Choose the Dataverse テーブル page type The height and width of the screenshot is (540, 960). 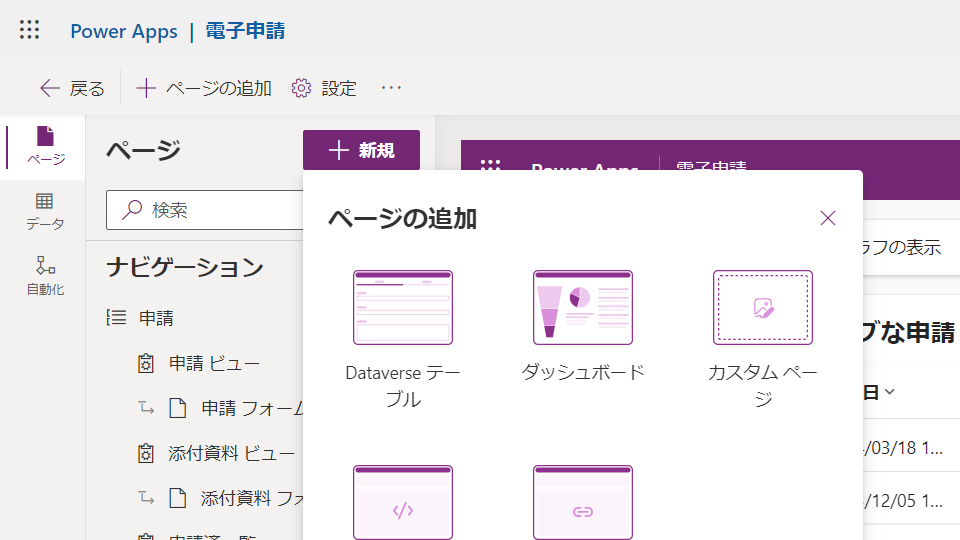(x=403, y=339)
